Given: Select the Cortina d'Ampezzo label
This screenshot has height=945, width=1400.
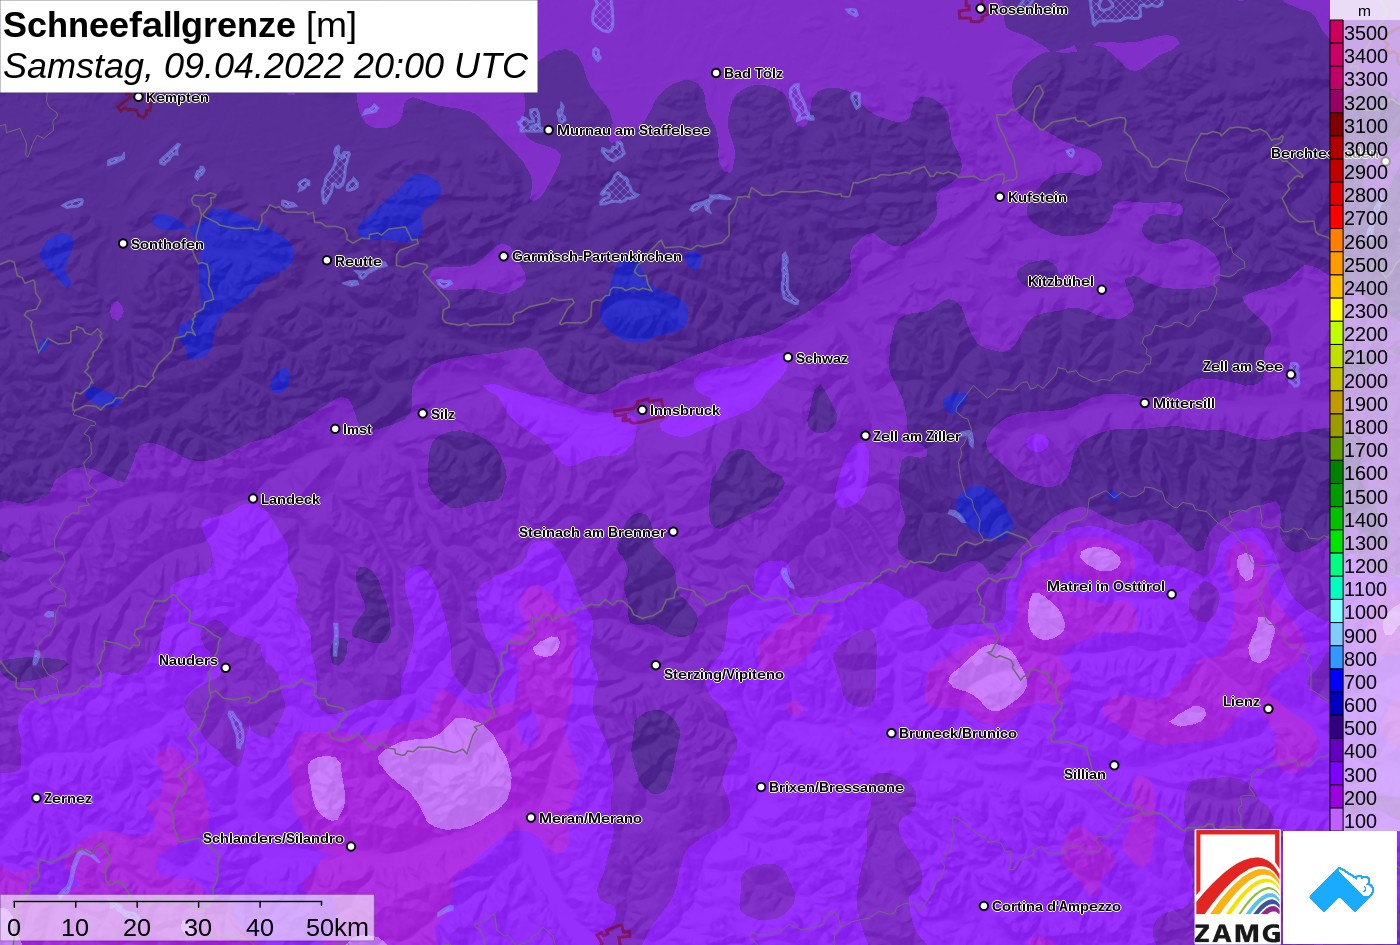Looking at the screenshot, I should click(x=1056, y=906).
